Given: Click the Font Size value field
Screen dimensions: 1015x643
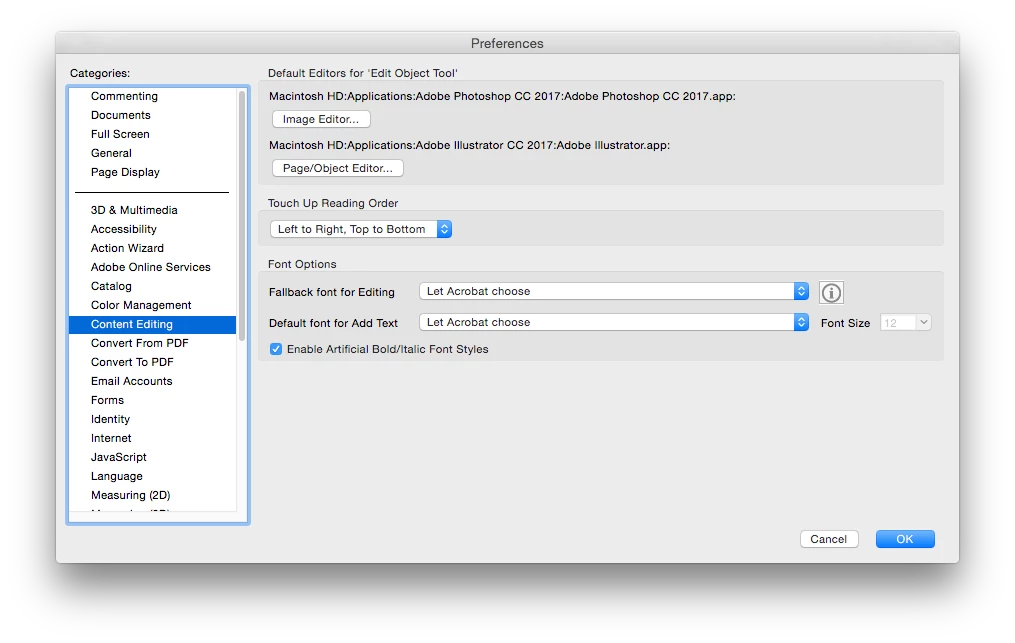Looking at the screenshot, I should pos(898,322).
